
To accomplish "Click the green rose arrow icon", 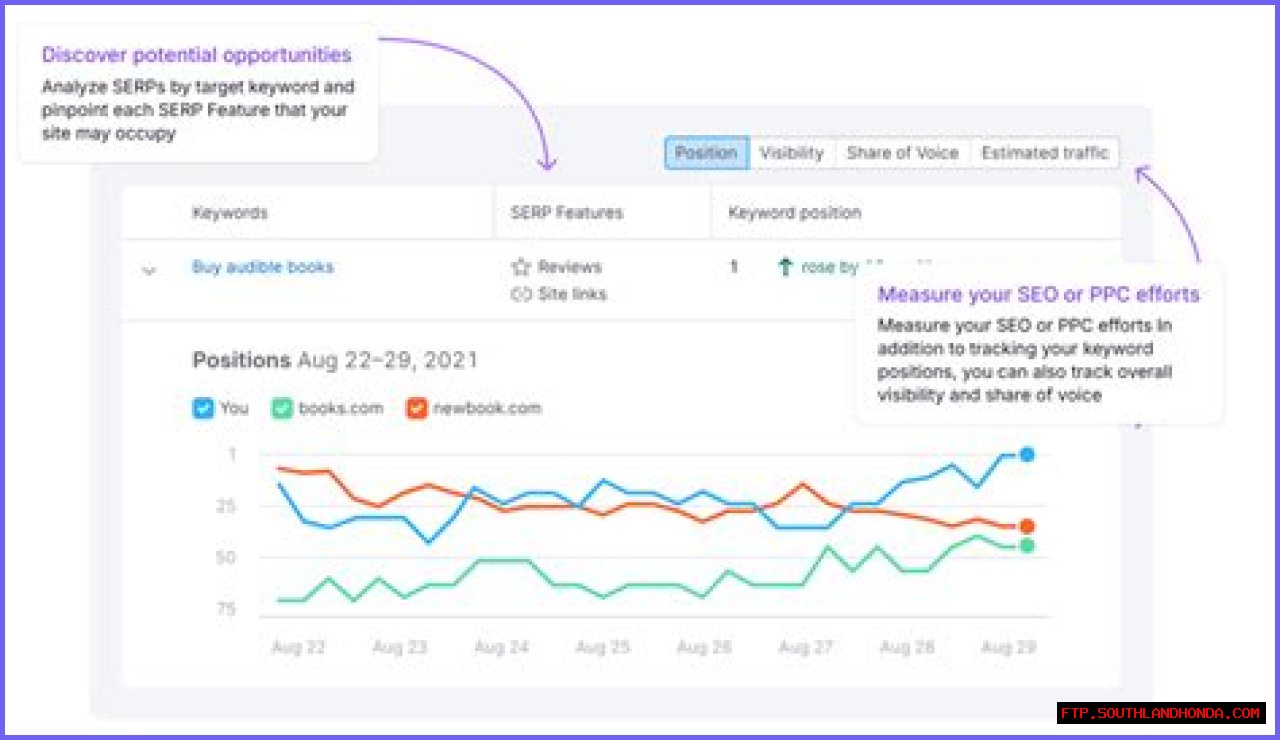I will click(785, 267).
